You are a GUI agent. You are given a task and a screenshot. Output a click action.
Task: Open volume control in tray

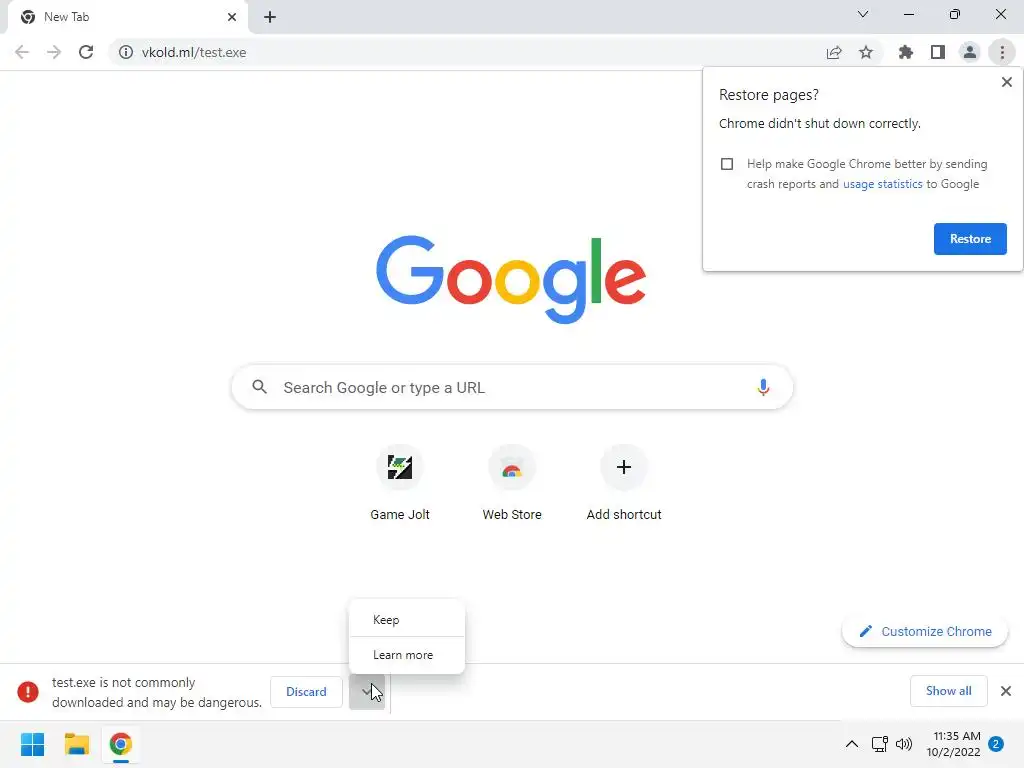tap(904, 744)
